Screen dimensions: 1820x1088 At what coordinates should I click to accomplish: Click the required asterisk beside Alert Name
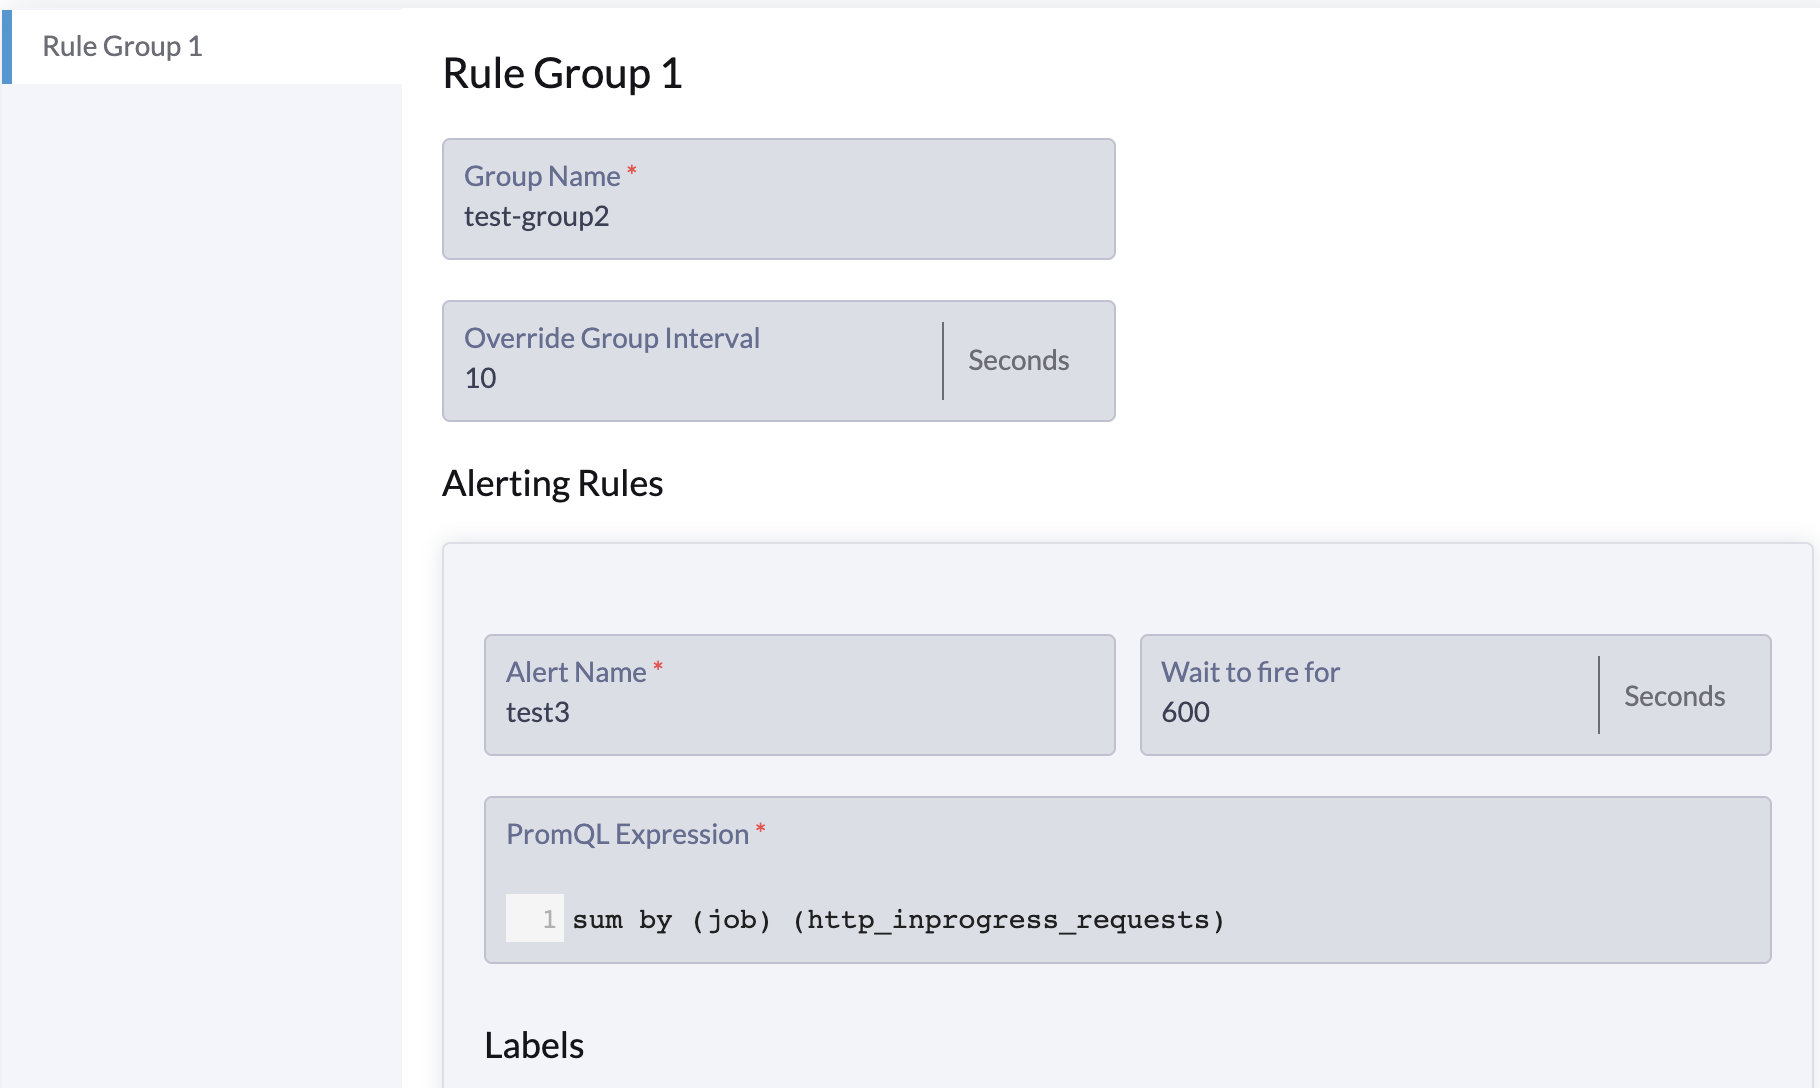(x=657, y=666)
